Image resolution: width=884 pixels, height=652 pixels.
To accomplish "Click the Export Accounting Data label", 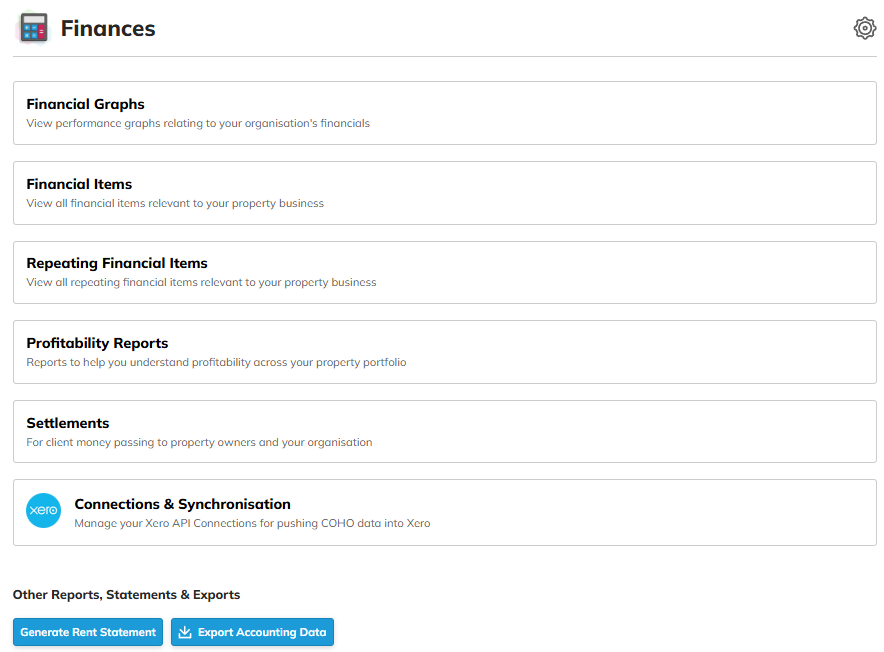I will 261,632.
